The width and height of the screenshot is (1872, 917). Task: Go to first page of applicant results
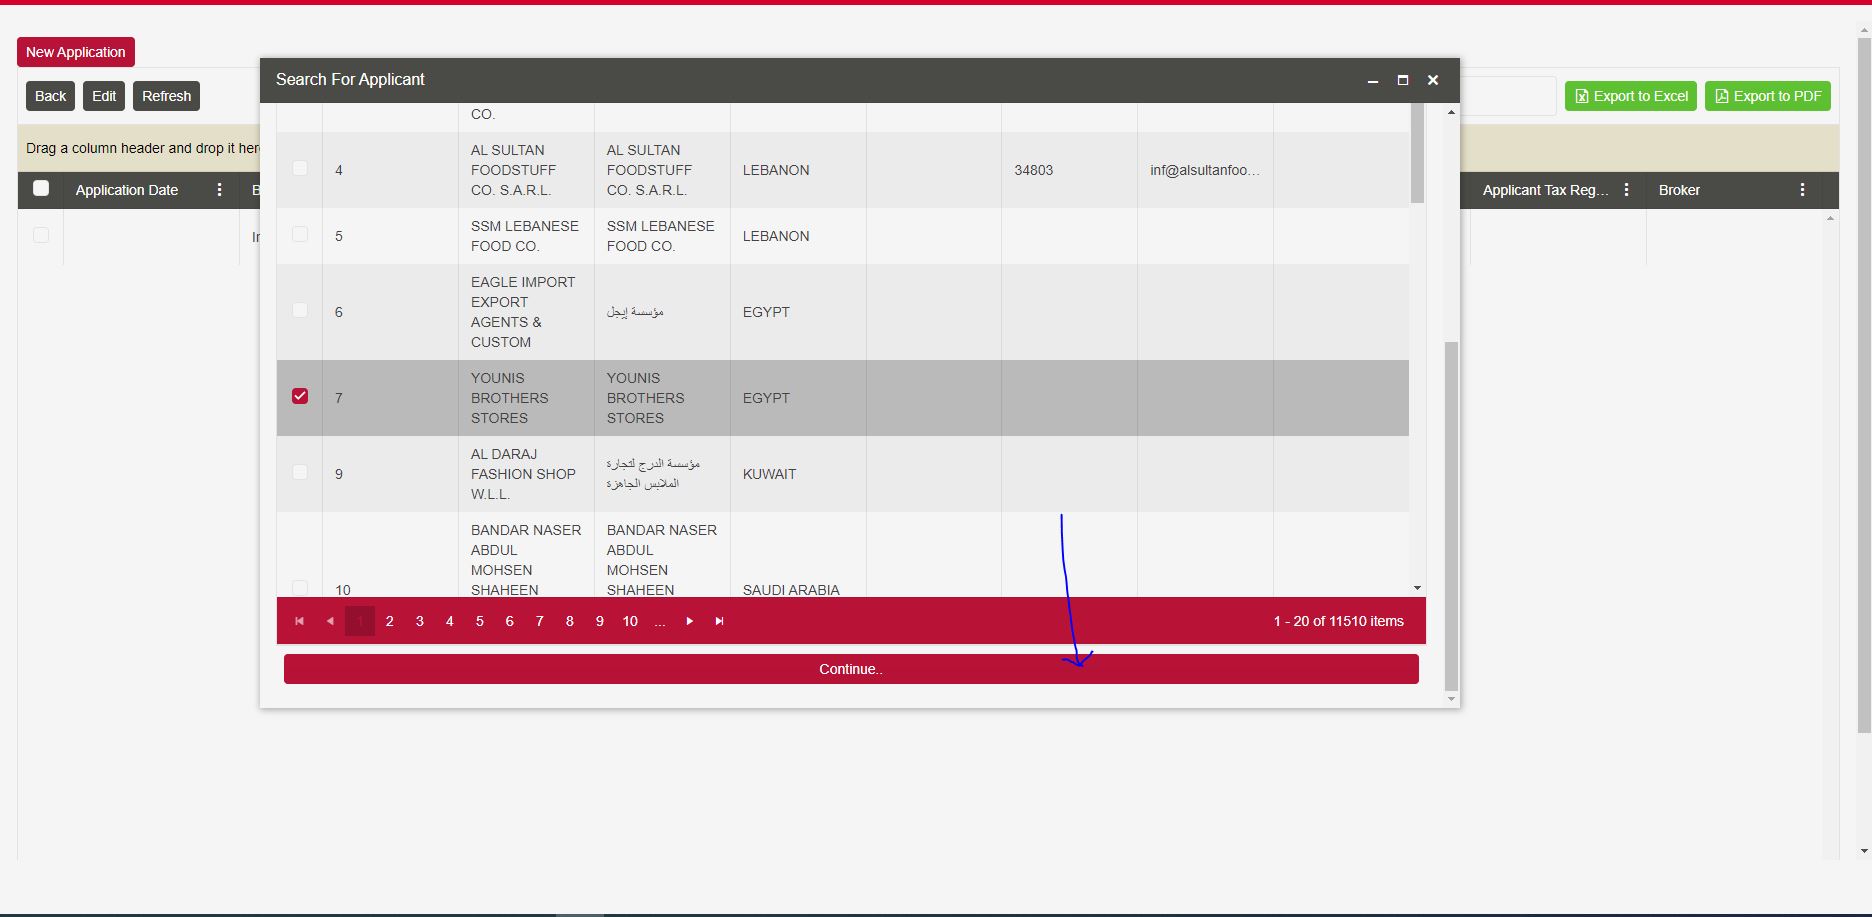click(x=299, y=621)
